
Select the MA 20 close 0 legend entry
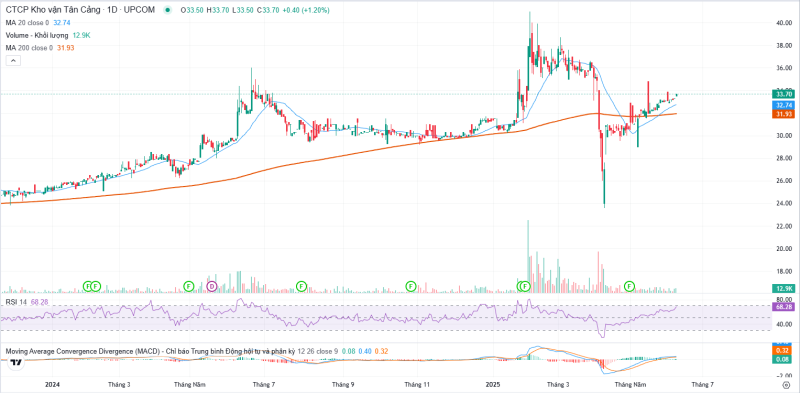[28, 23]
